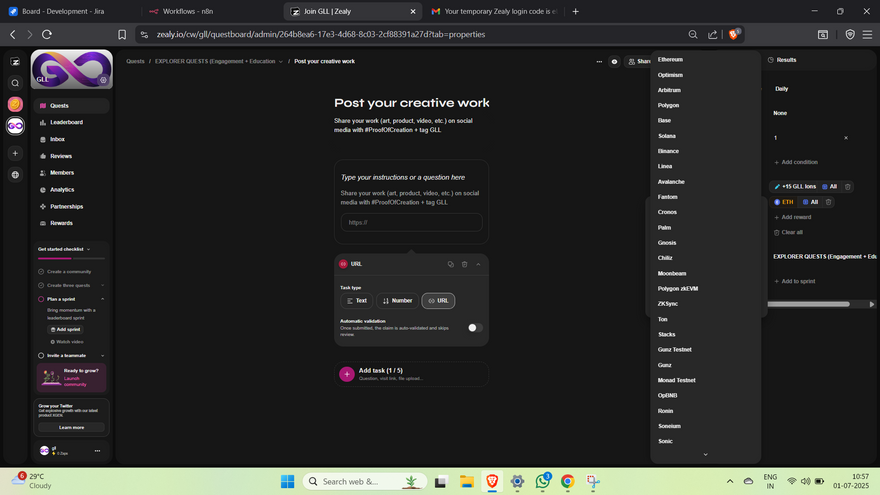Click the Zealy search icon

[x=15, y=83]
